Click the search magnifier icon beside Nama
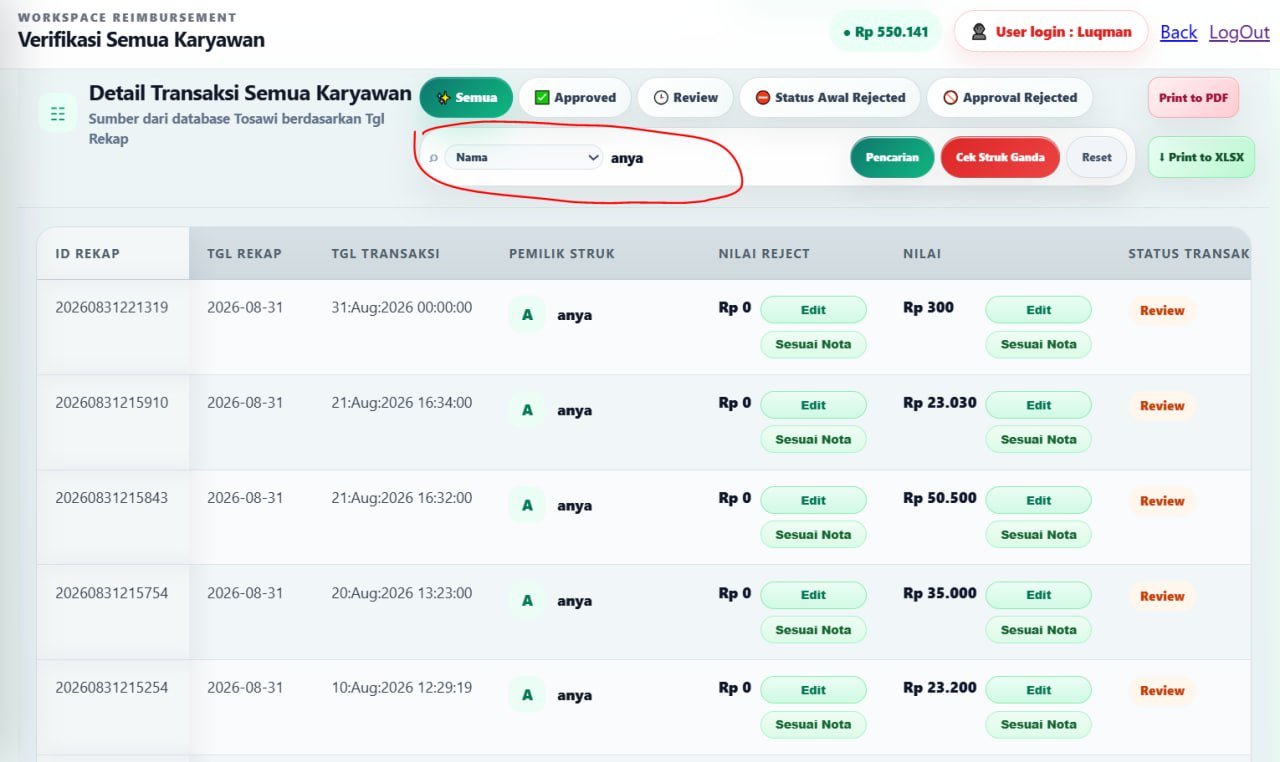Screen dimensions: 1280x762 pyautogui.click(x=433, y=158)
